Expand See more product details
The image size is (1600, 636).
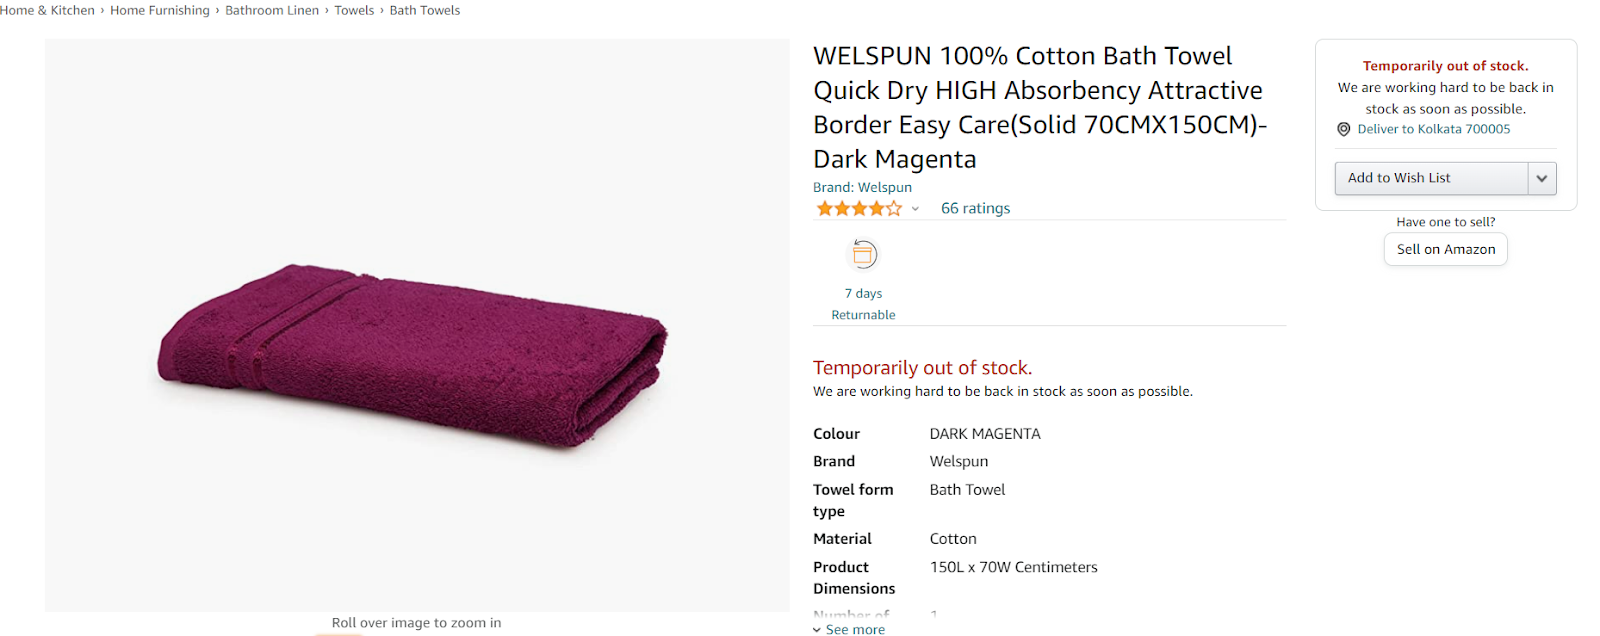[849, 629]
